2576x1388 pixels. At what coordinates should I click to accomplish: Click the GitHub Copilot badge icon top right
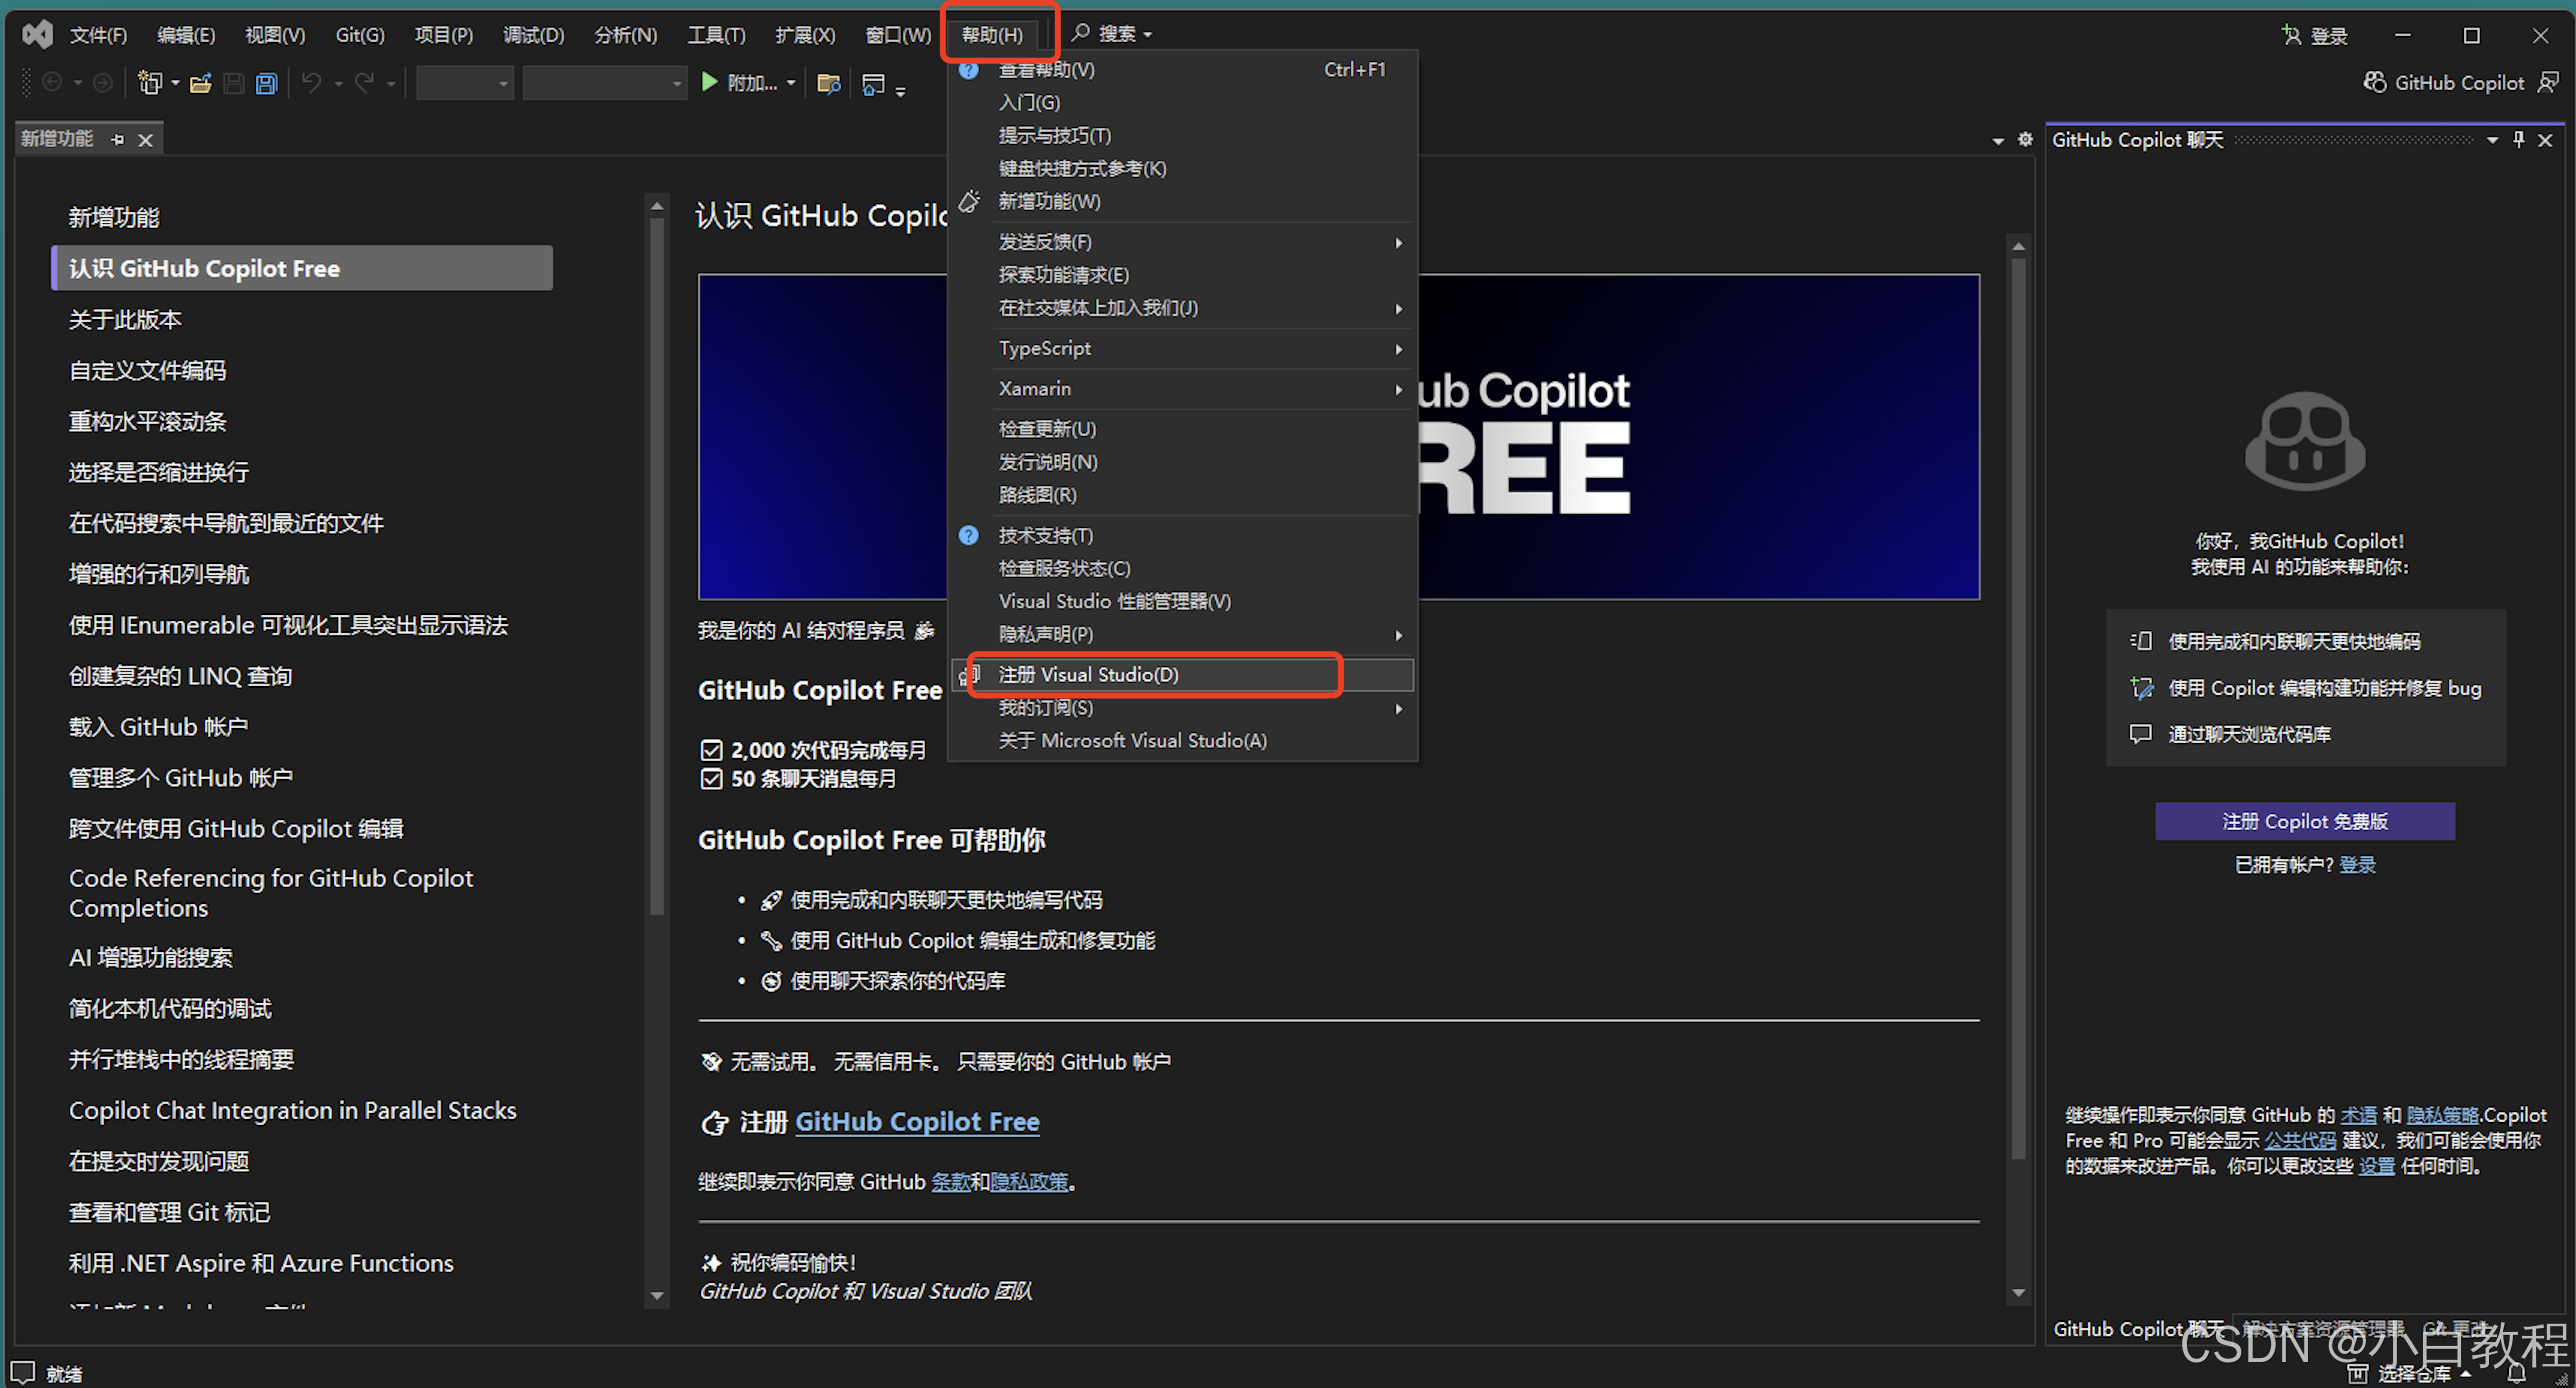2374,82
